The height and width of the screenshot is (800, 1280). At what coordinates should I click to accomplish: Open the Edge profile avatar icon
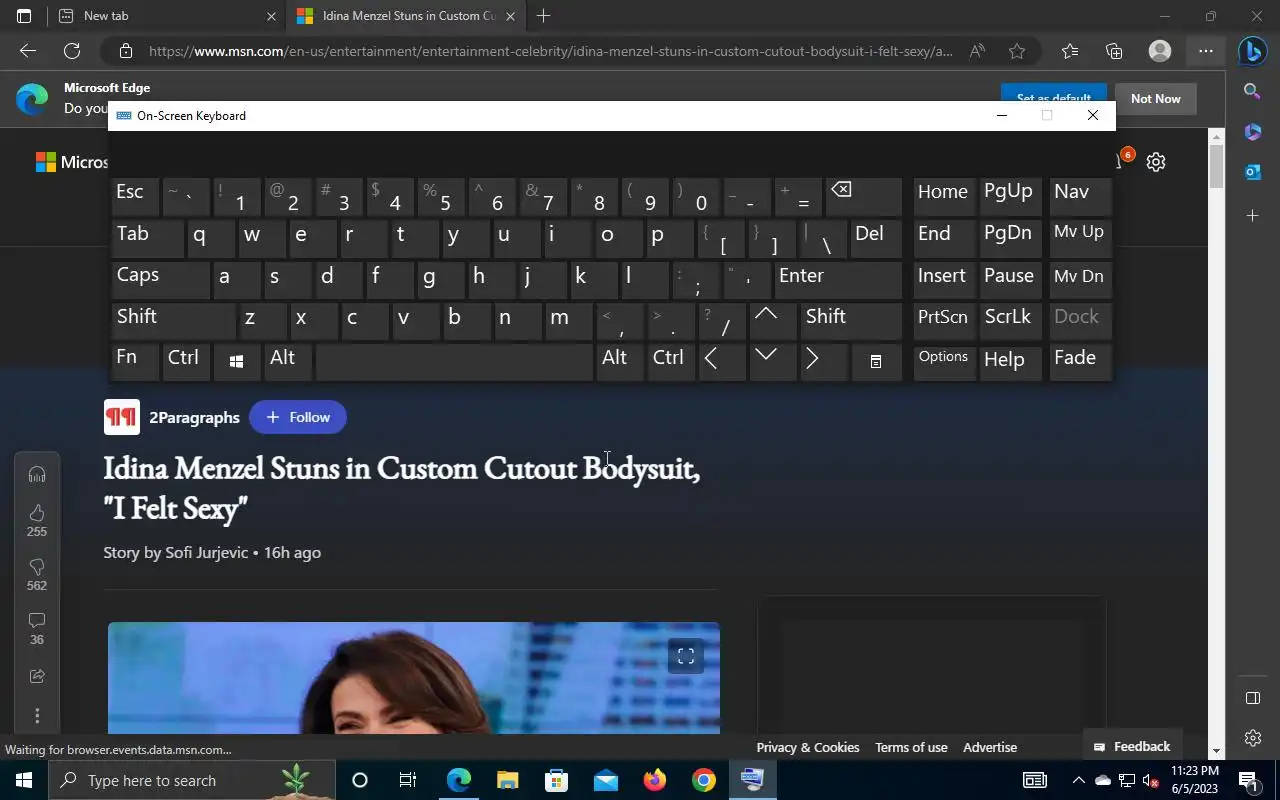coord(1160,51)
